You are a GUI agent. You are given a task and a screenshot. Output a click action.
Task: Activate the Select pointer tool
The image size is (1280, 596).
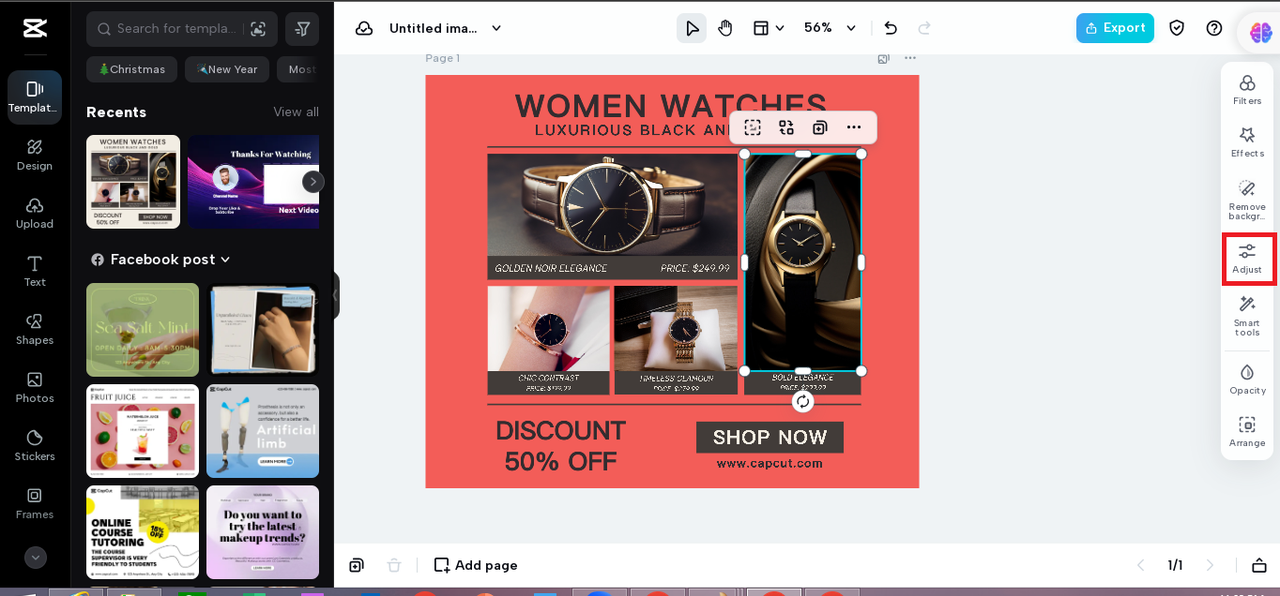(x=691, y=28)
